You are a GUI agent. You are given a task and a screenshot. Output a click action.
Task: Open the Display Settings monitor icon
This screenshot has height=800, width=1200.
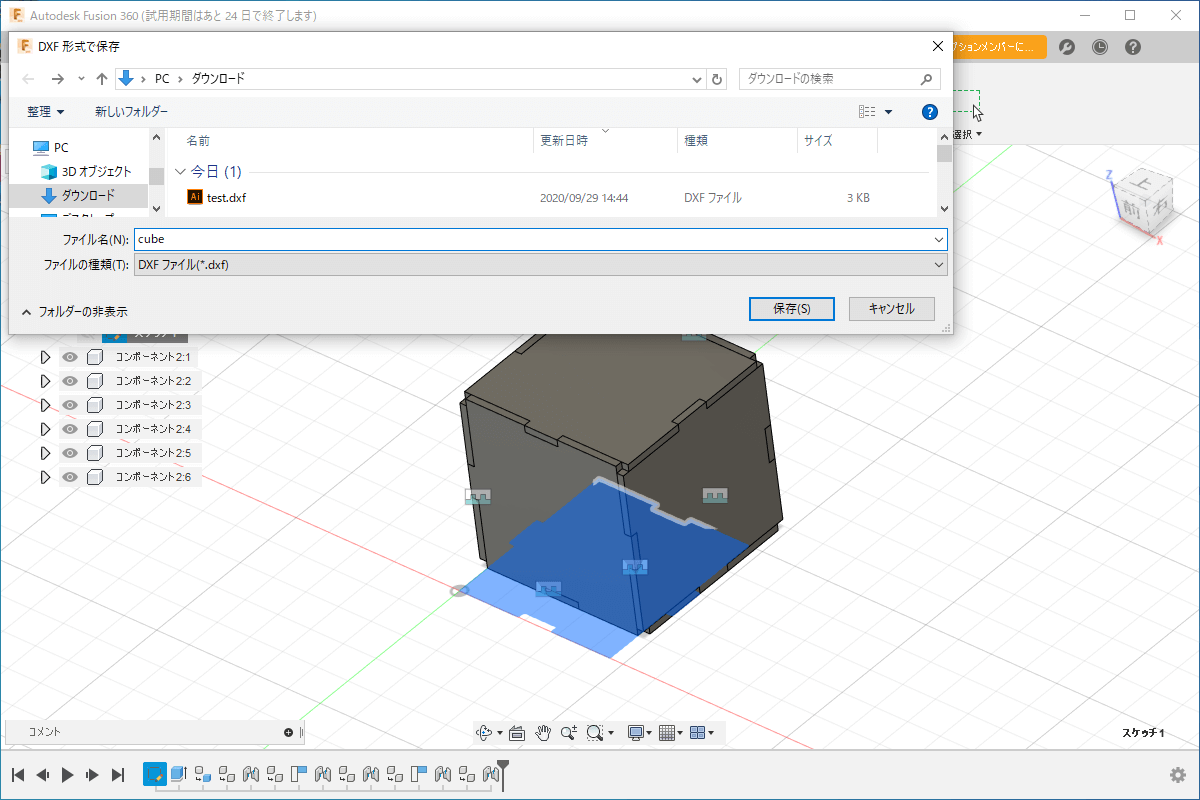(x=635, y=733)
